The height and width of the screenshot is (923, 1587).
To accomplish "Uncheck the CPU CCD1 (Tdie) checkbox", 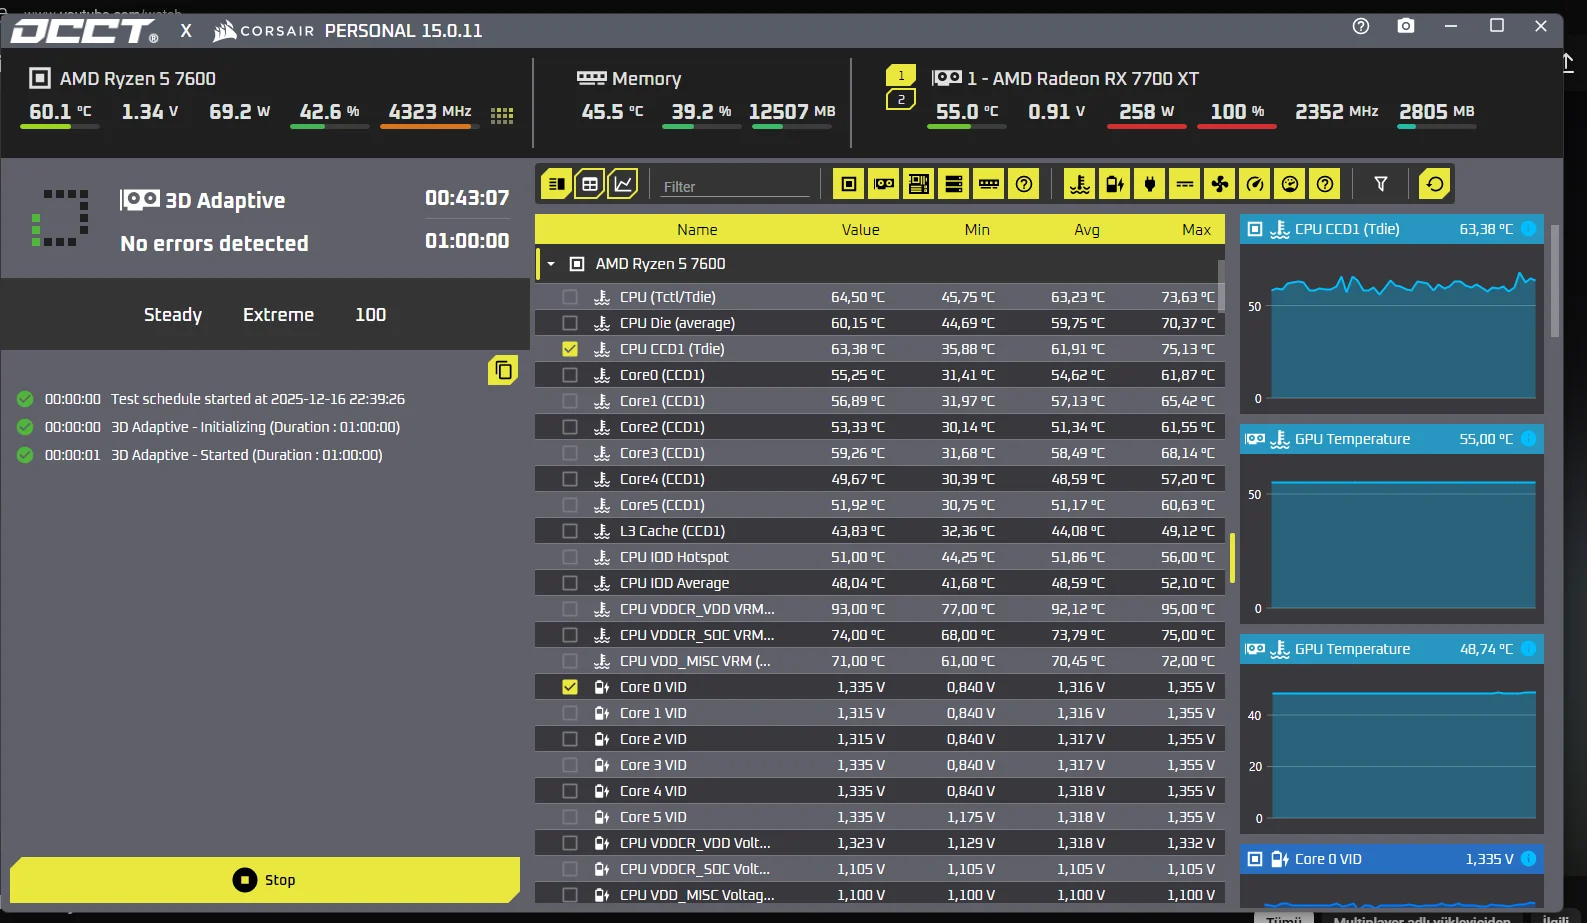I will (x=570, y=349).
